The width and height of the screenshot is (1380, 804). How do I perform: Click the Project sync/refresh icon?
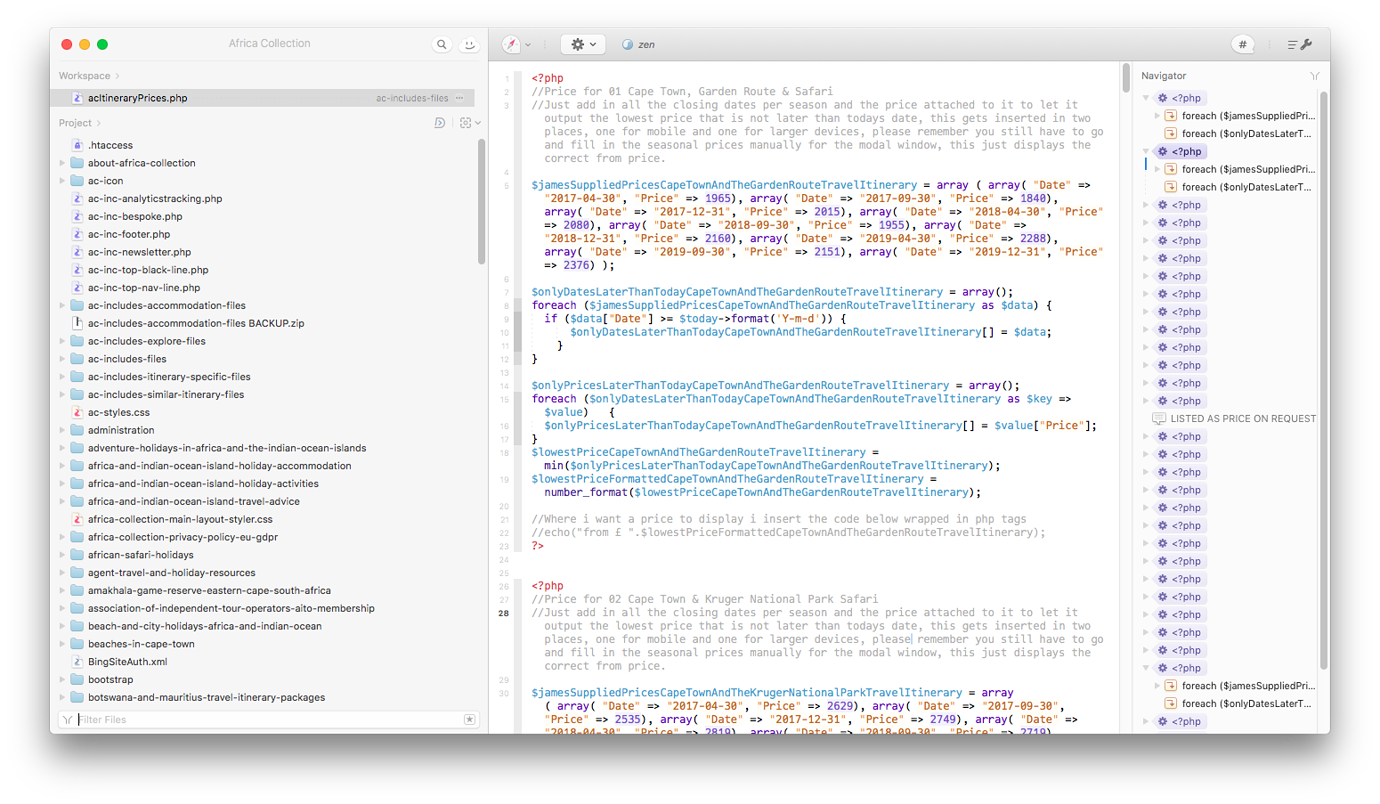point(440,123)
